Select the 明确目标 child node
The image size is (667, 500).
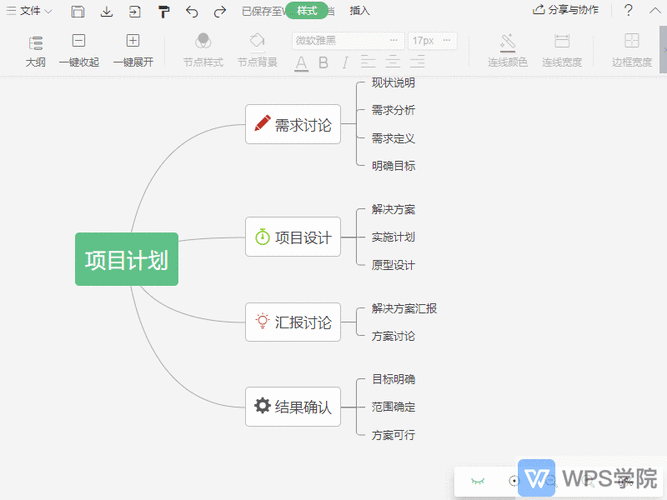point(393,166)
